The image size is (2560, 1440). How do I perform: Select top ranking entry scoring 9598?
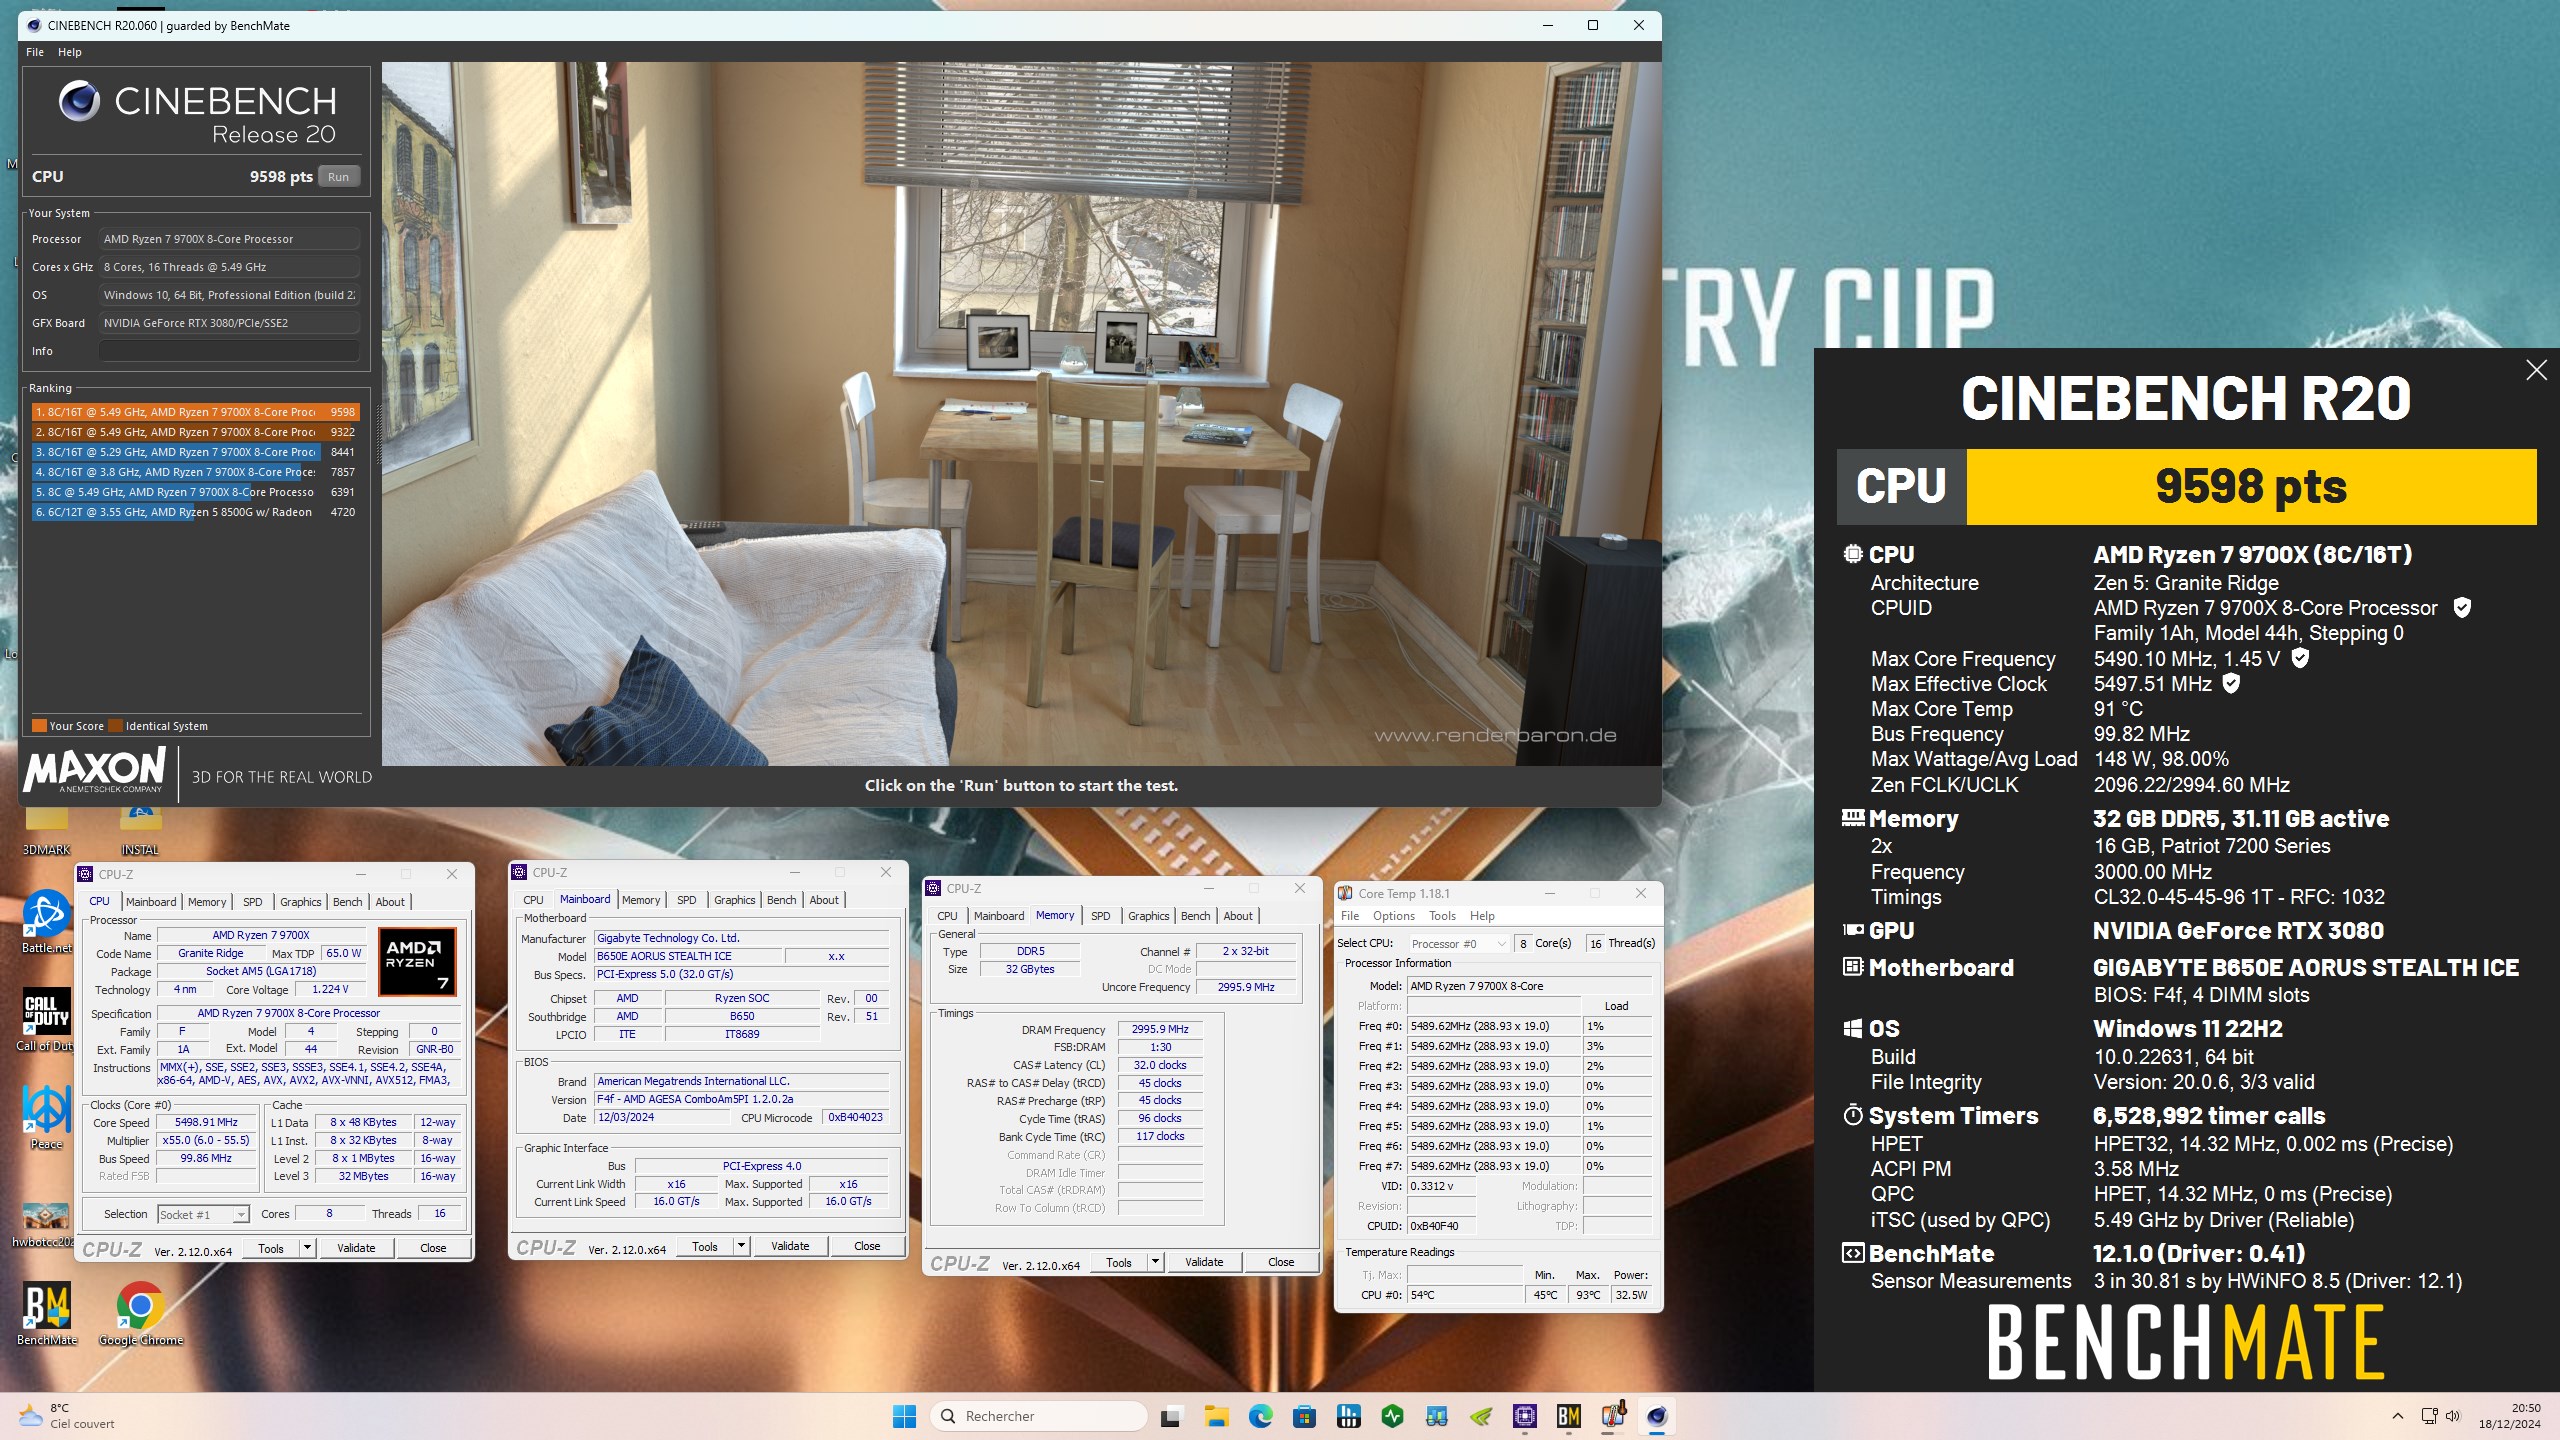(195, 412)
